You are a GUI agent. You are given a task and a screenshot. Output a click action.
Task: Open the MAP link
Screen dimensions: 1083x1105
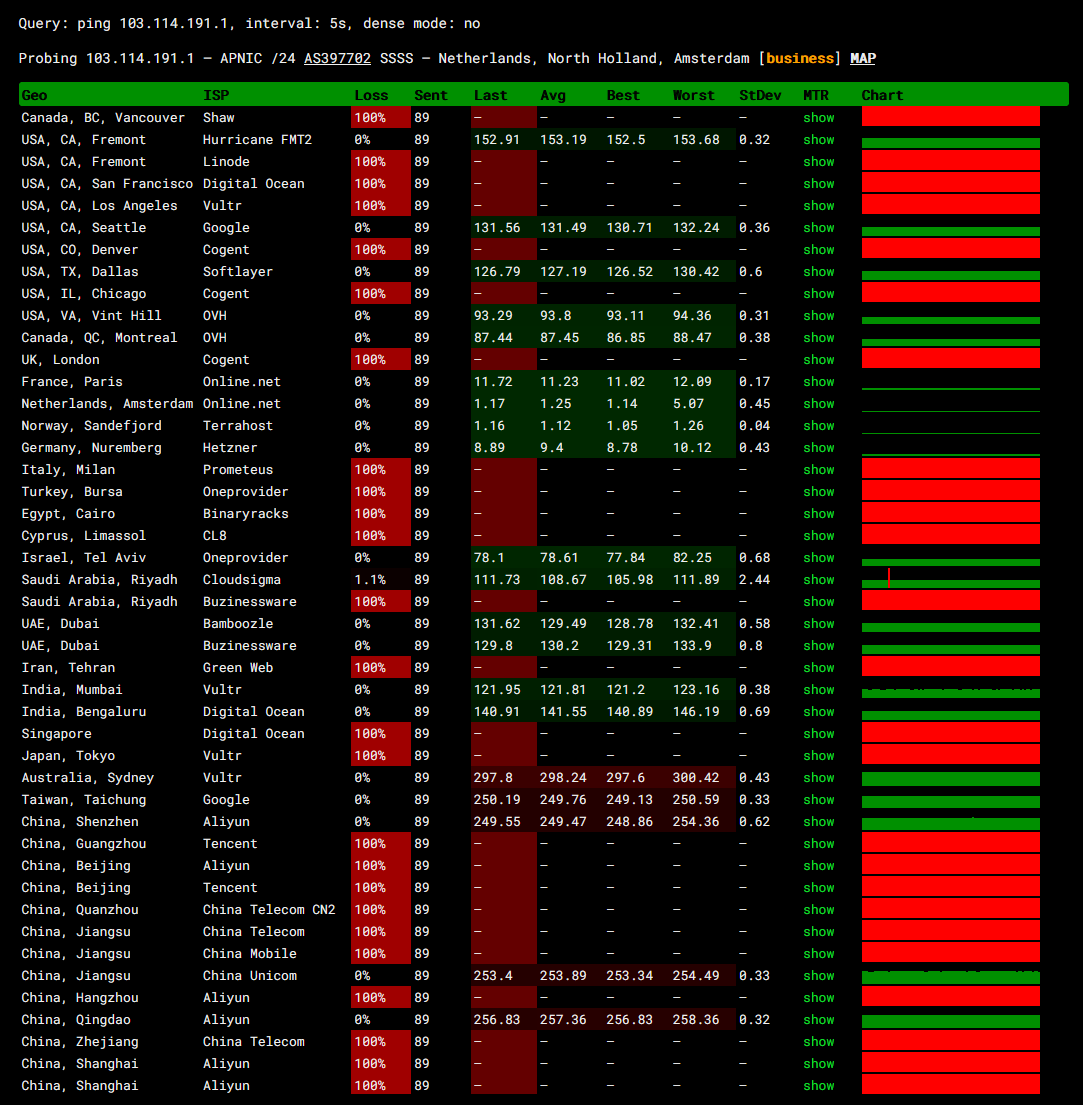tap(862, 58)
